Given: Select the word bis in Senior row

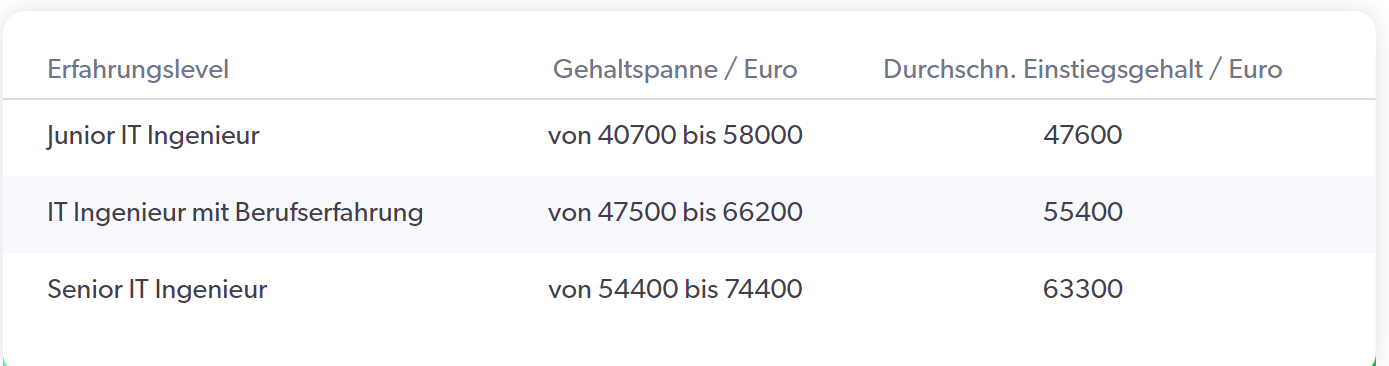Looking at the screenshot, I should pos(700,290).
